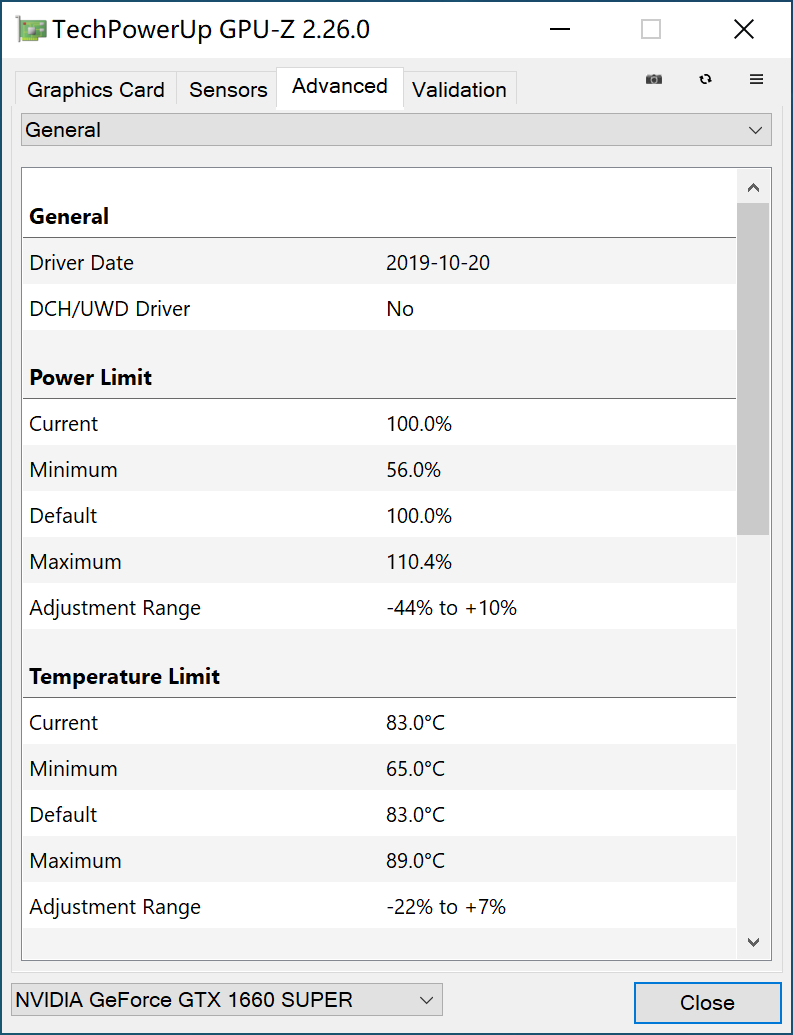The image size is (793, 1035).
Task: Click the Temperature Limit heading
Action: coord(125,677)
